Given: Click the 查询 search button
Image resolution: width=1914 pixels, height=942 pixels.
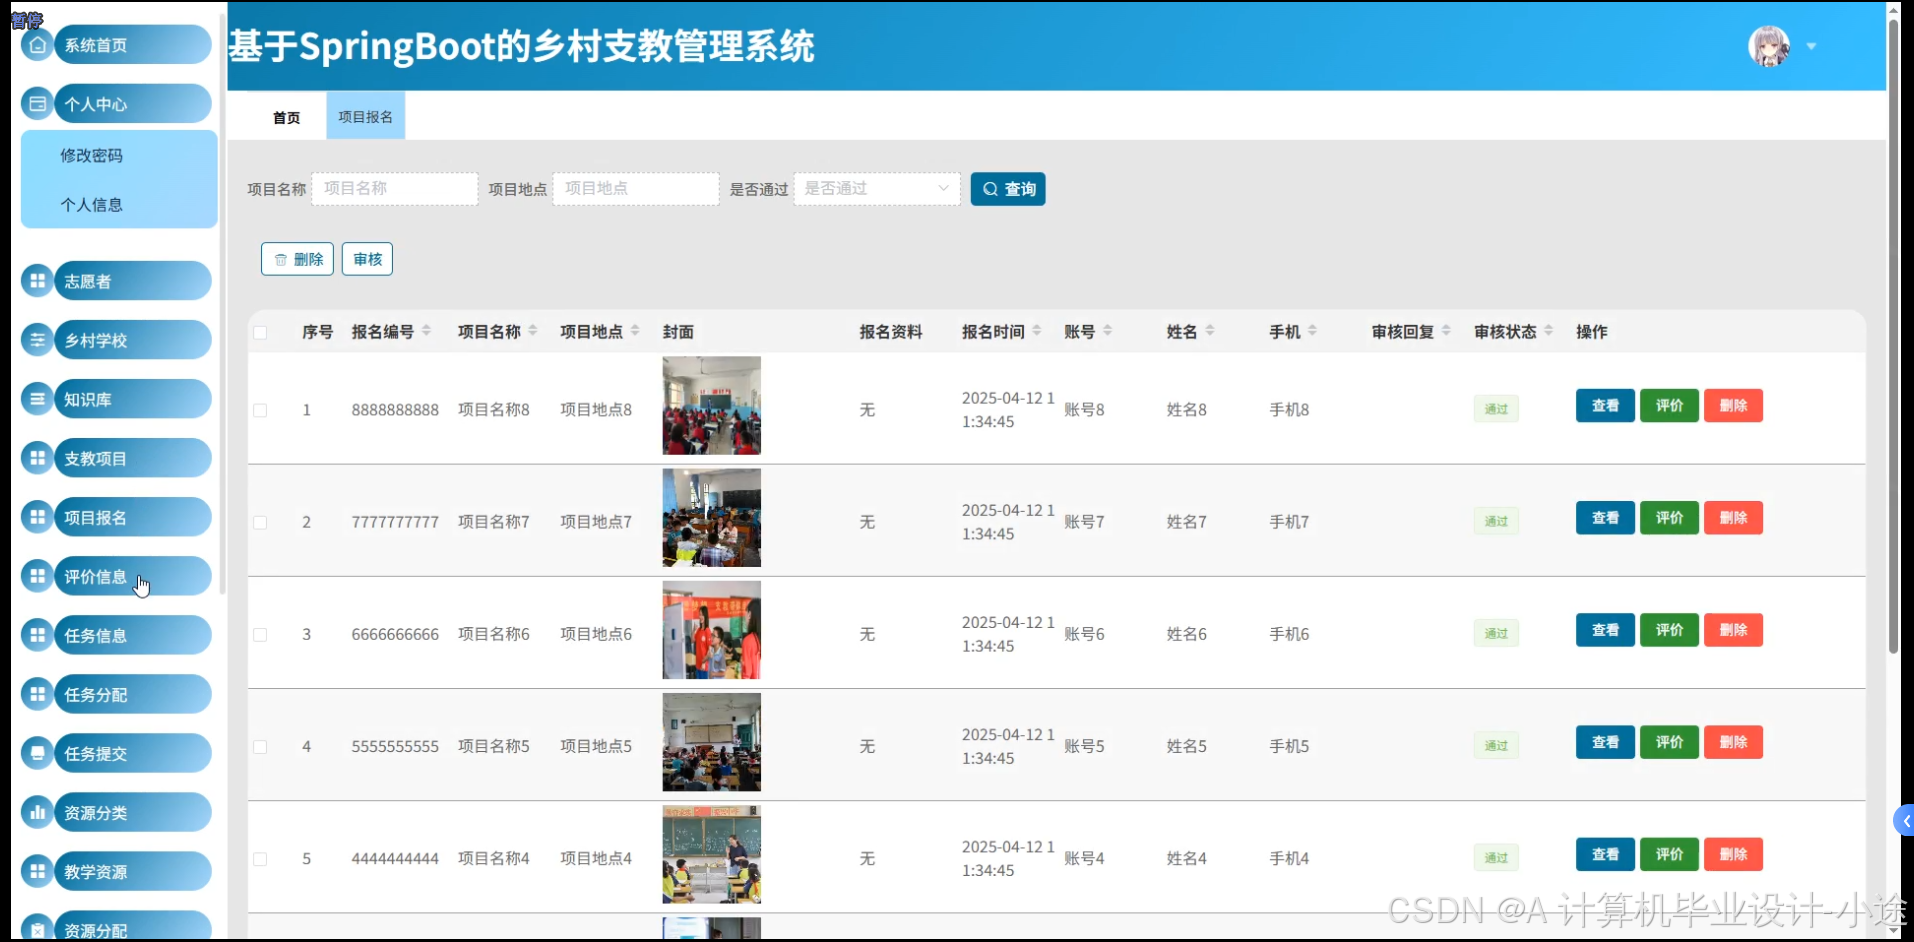Looking at the screenshot, I should tap(1008, 189).
